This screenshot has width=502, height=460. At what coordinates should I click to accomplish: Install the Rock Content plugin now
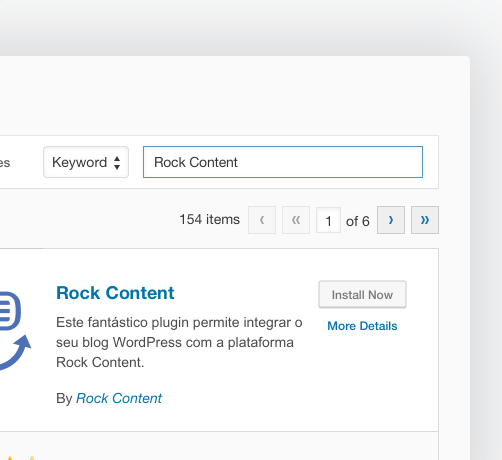tap(362, 295)
